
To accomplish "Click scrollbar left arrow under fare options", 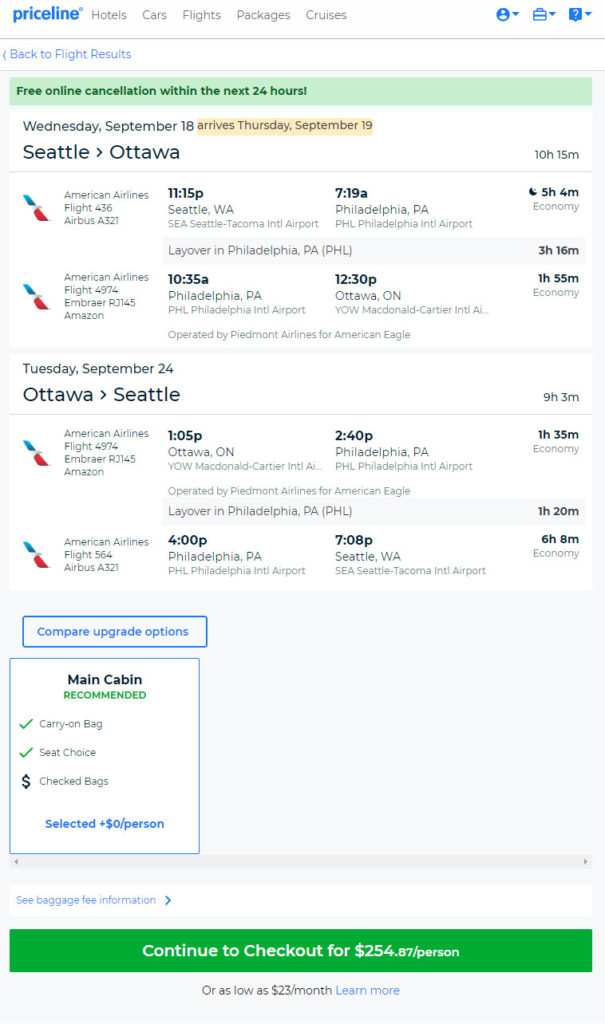I will click(16, 862).
